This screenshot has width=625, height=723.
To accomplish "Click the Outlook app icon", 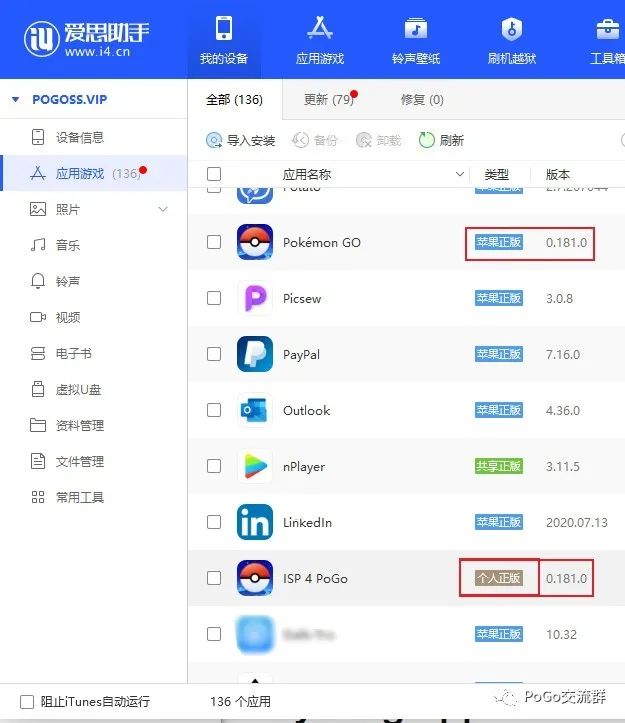I will pyautogui.click(x=255, y=410).
